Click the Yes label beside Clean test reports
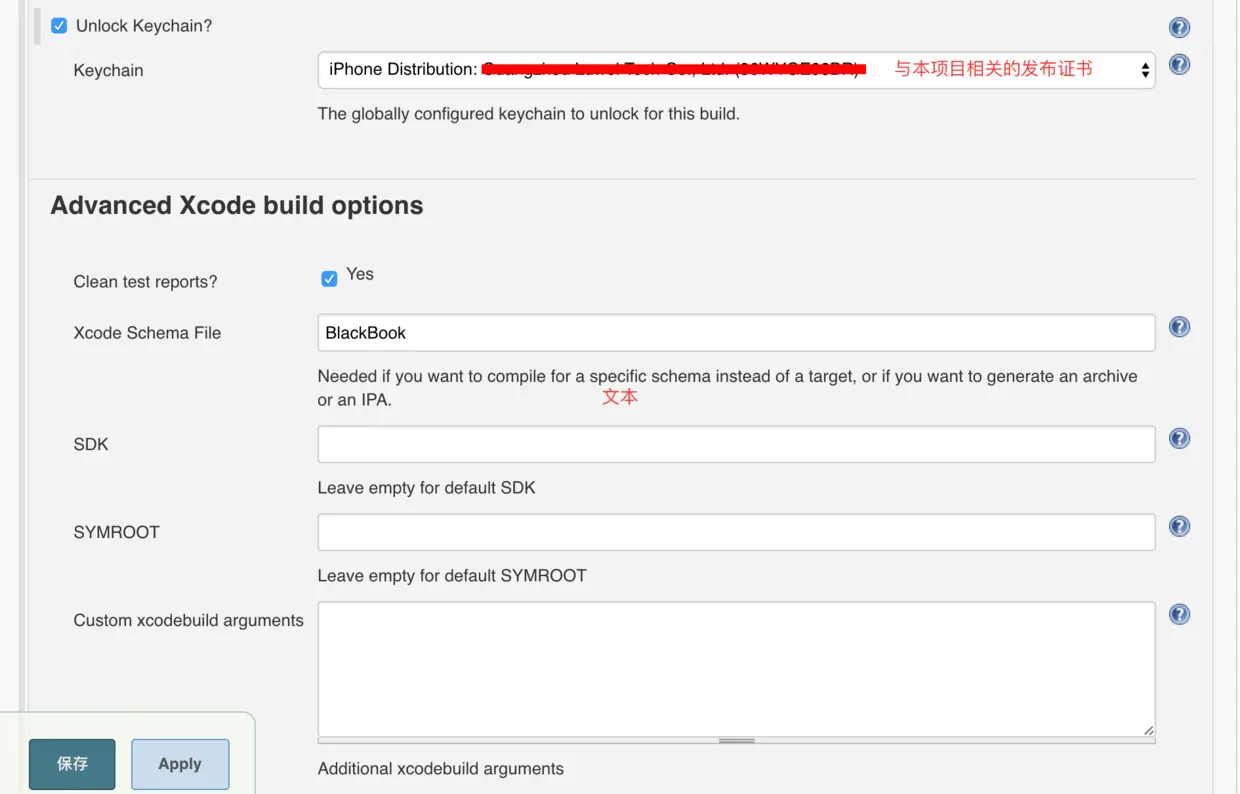 click(x=360, y=274)
